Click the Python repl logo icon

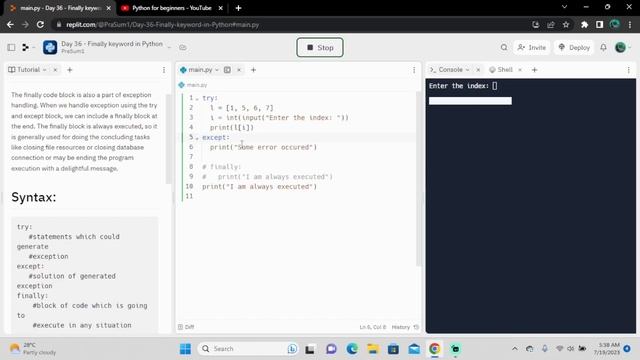(x=50, y=47)
